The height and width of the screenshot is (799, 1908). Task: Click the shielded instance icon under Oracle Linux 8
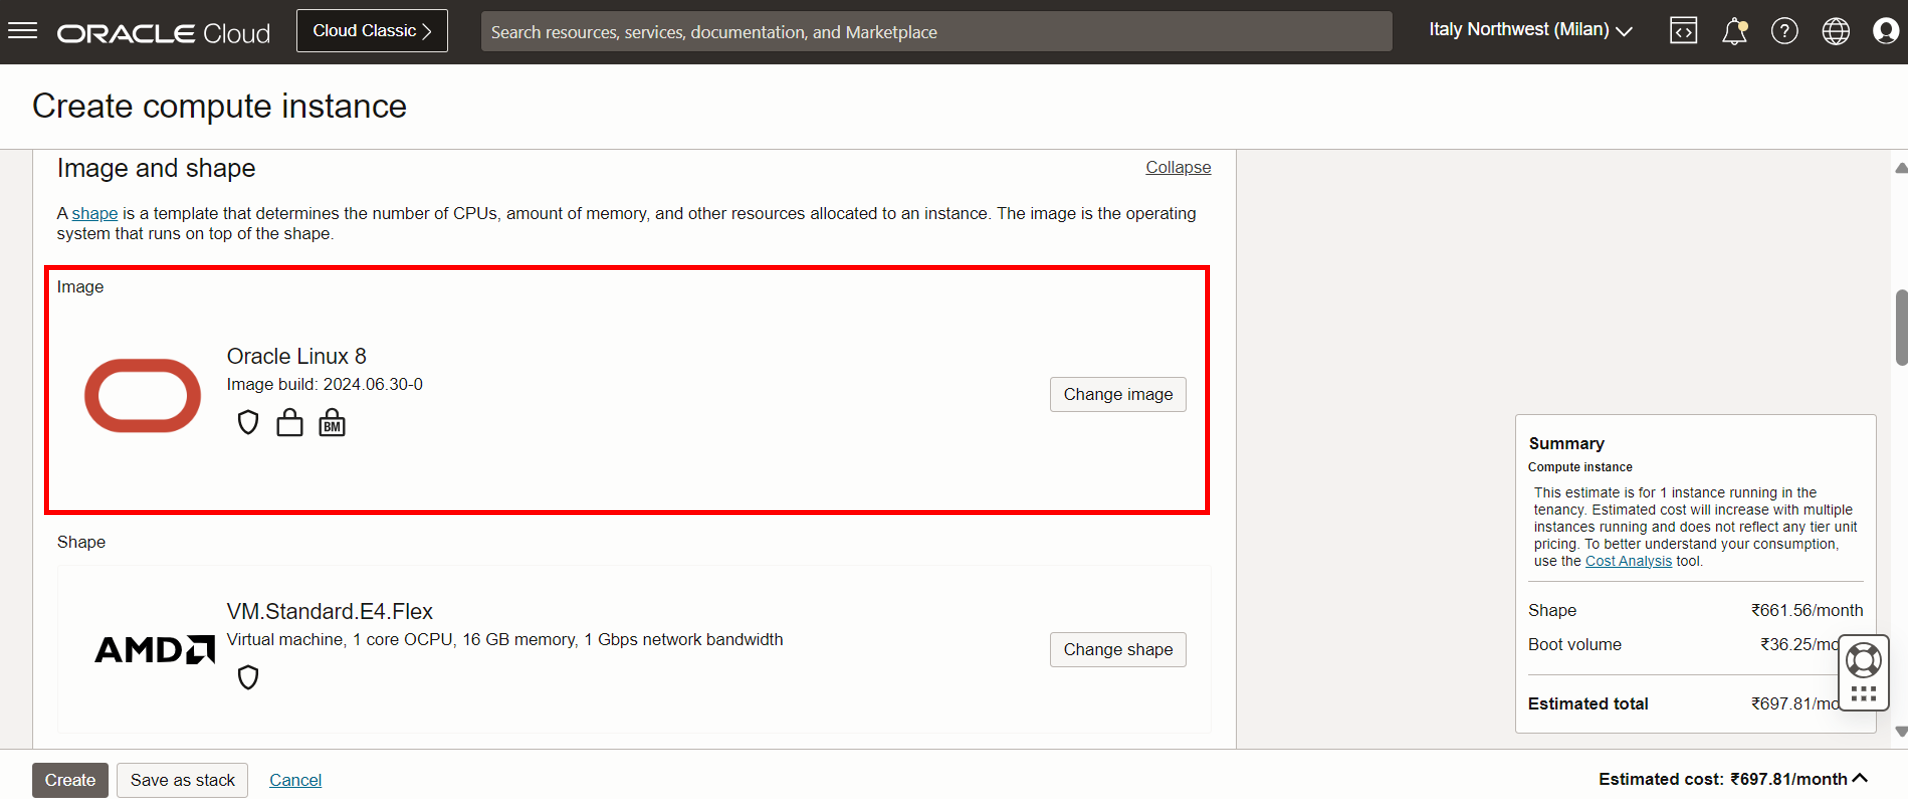[x=248, y=423]
